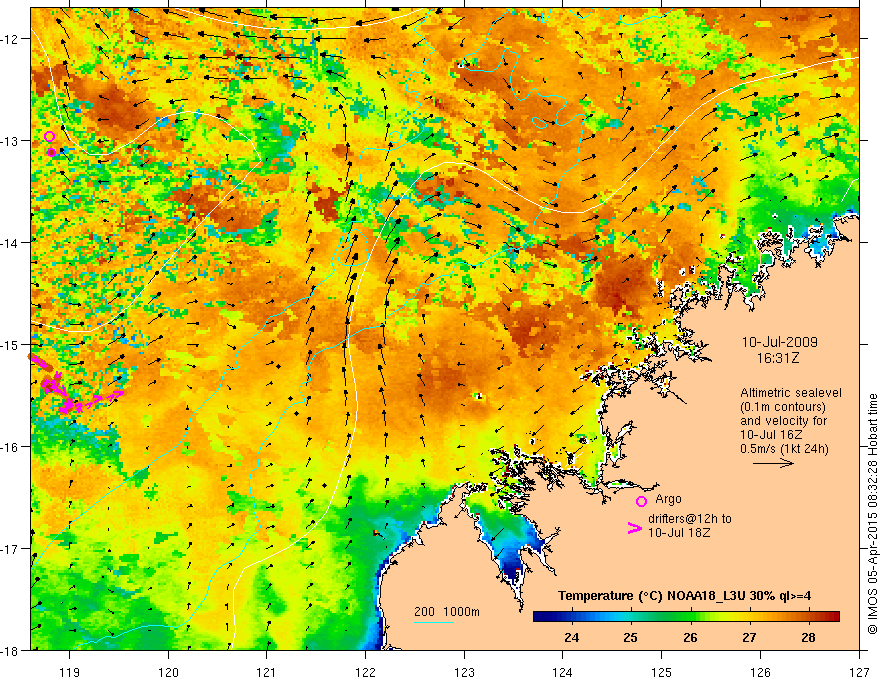Click the cyan 200 1000m isobath legend line
The height and width of the screenshot is (680, 880).
(434, 622)
